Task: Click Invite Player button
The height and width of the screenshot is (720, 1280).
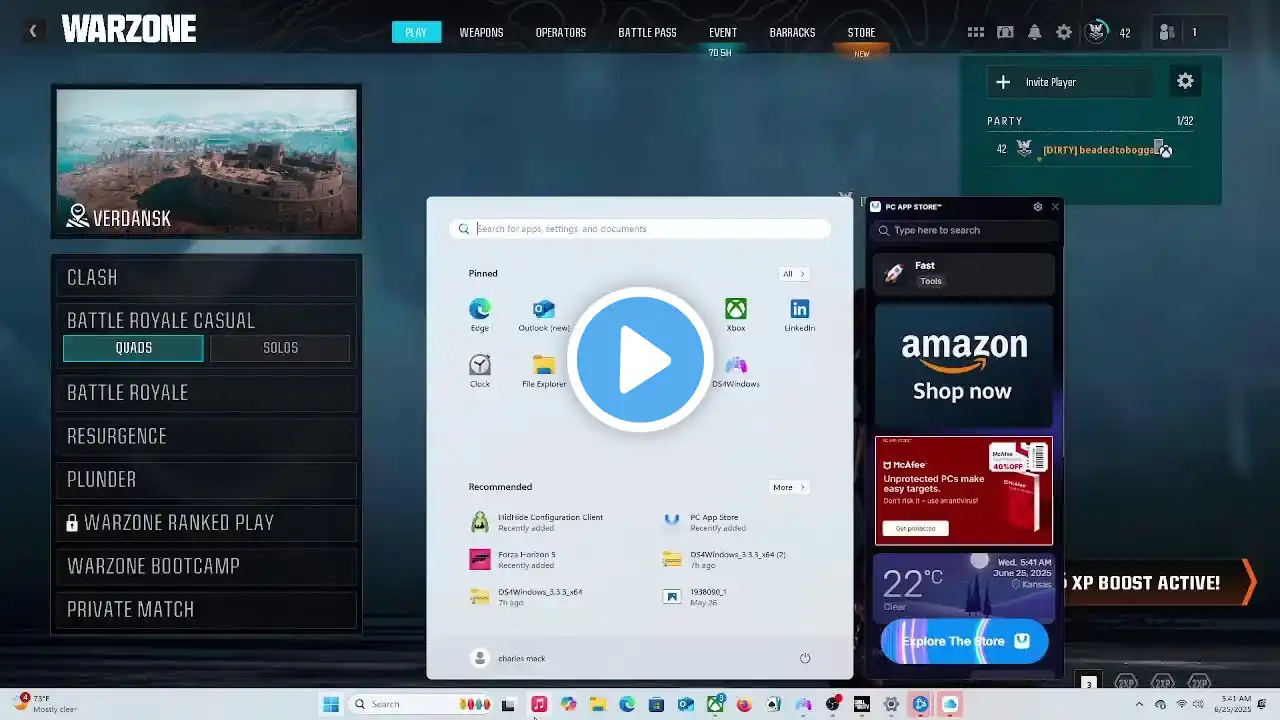Action: coord(1070,82)
